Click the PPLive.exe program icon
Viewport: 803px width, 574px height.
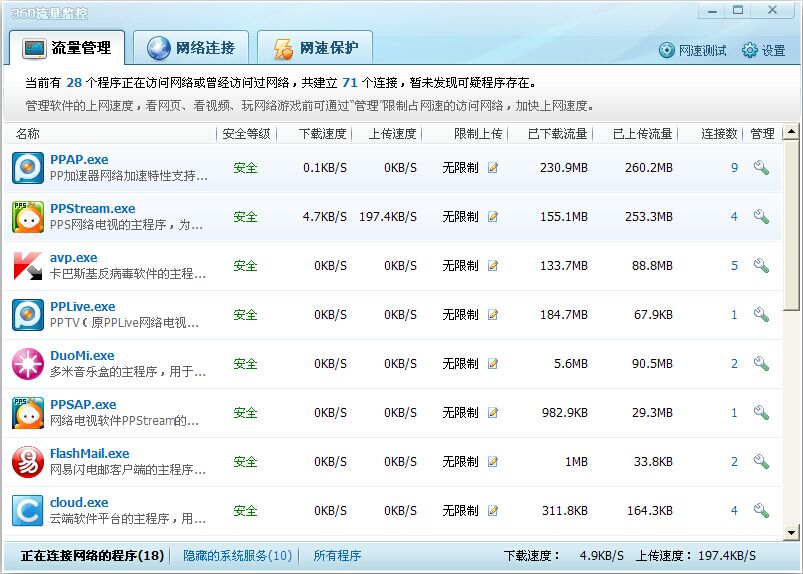pyautogui.click(x=28, y=315)
